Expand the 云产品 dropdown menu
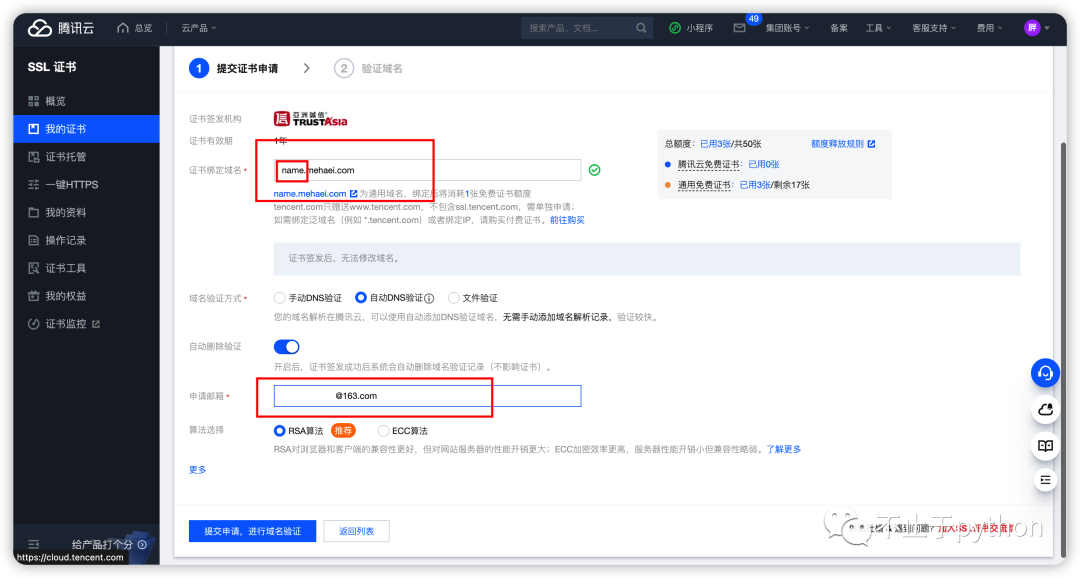The height and width of the screenshot is (578, 1080). (198, 28)
